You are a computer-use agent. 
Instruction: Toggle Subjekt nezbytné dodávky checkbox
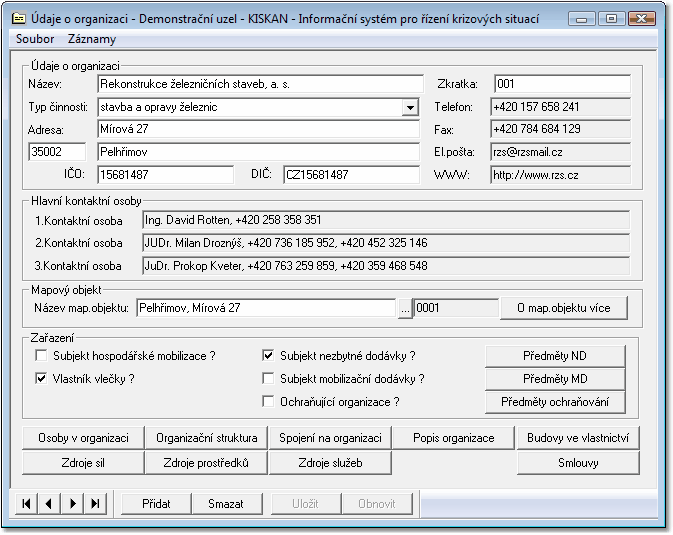point(268,356)
